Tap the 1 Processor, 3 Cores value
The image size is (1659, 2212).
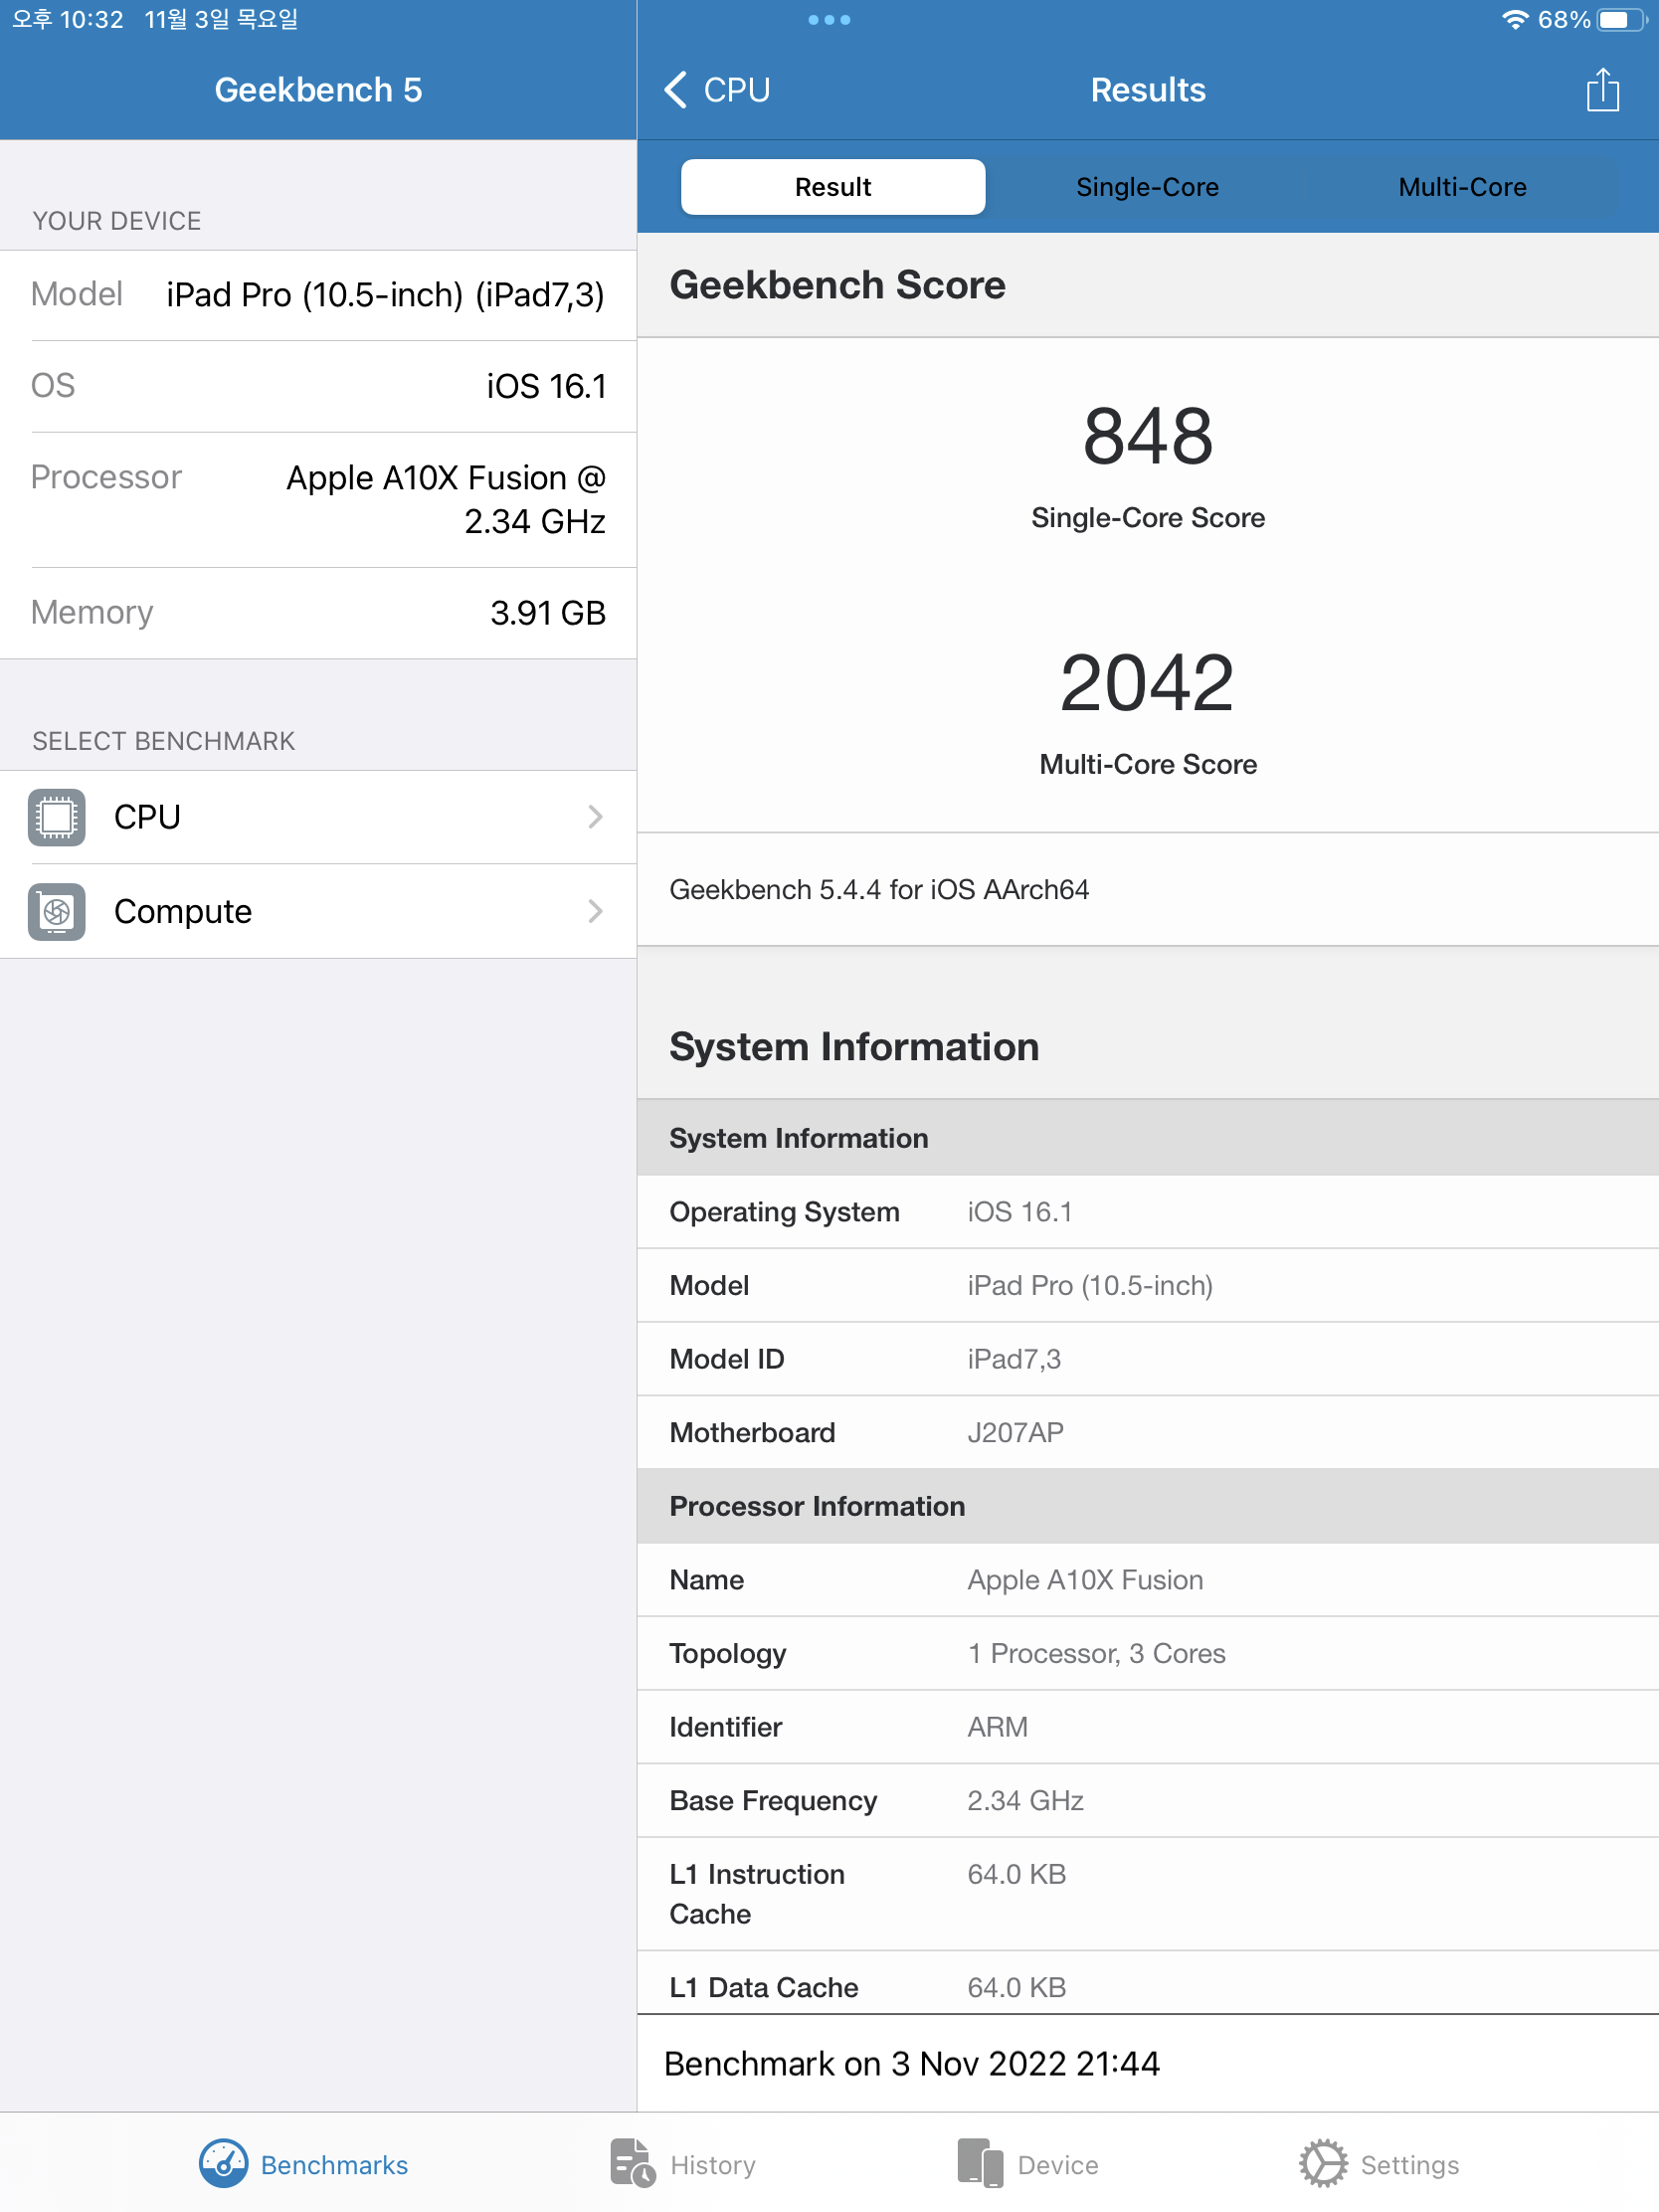point(1096,1654)
